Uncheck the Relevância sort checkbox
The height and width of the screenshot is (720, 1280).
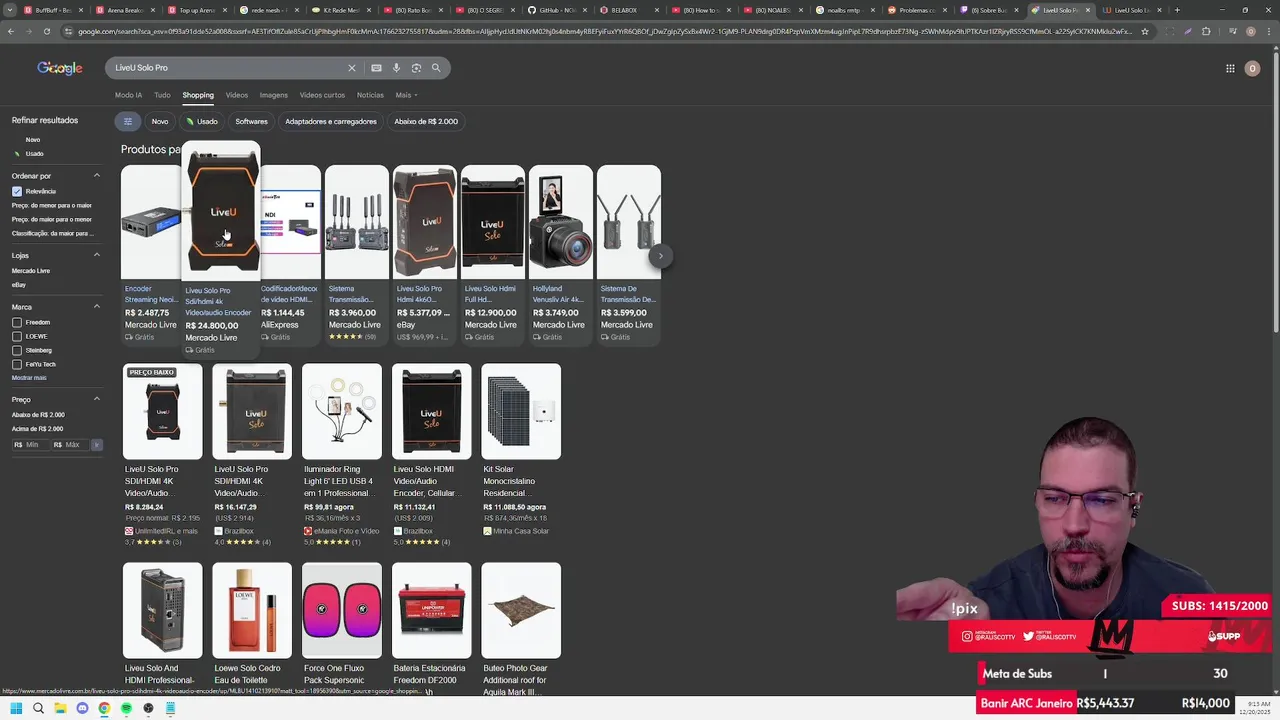tap(17, 191)
